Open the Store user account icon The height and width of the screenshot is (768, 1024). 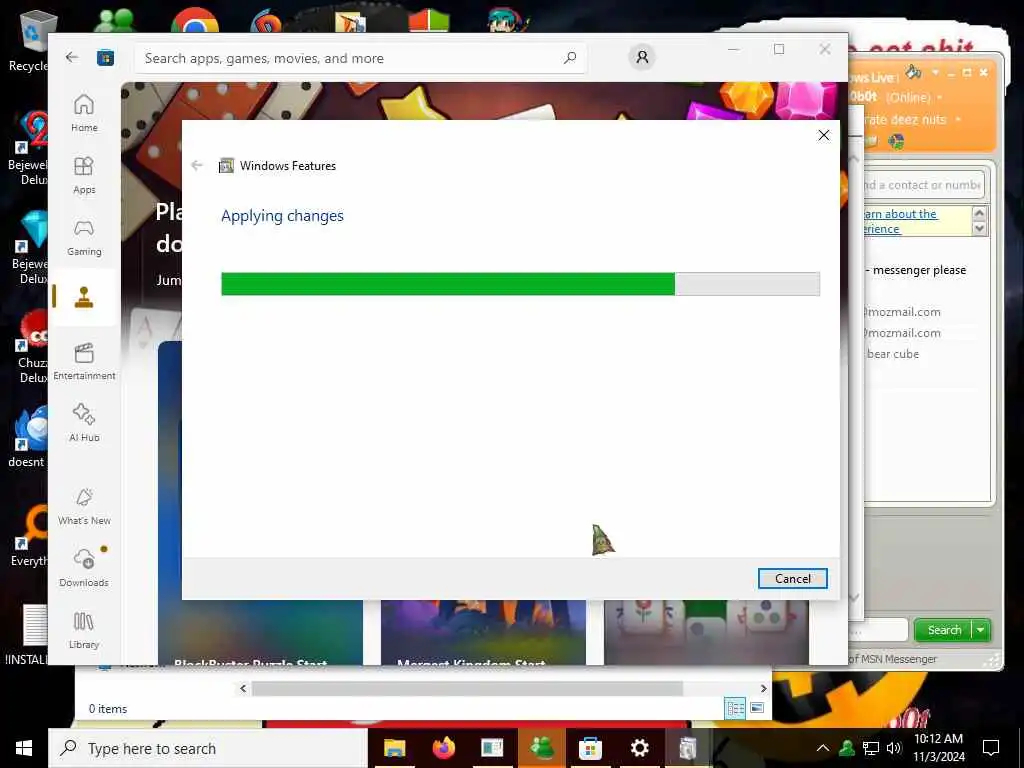point(642,57)
